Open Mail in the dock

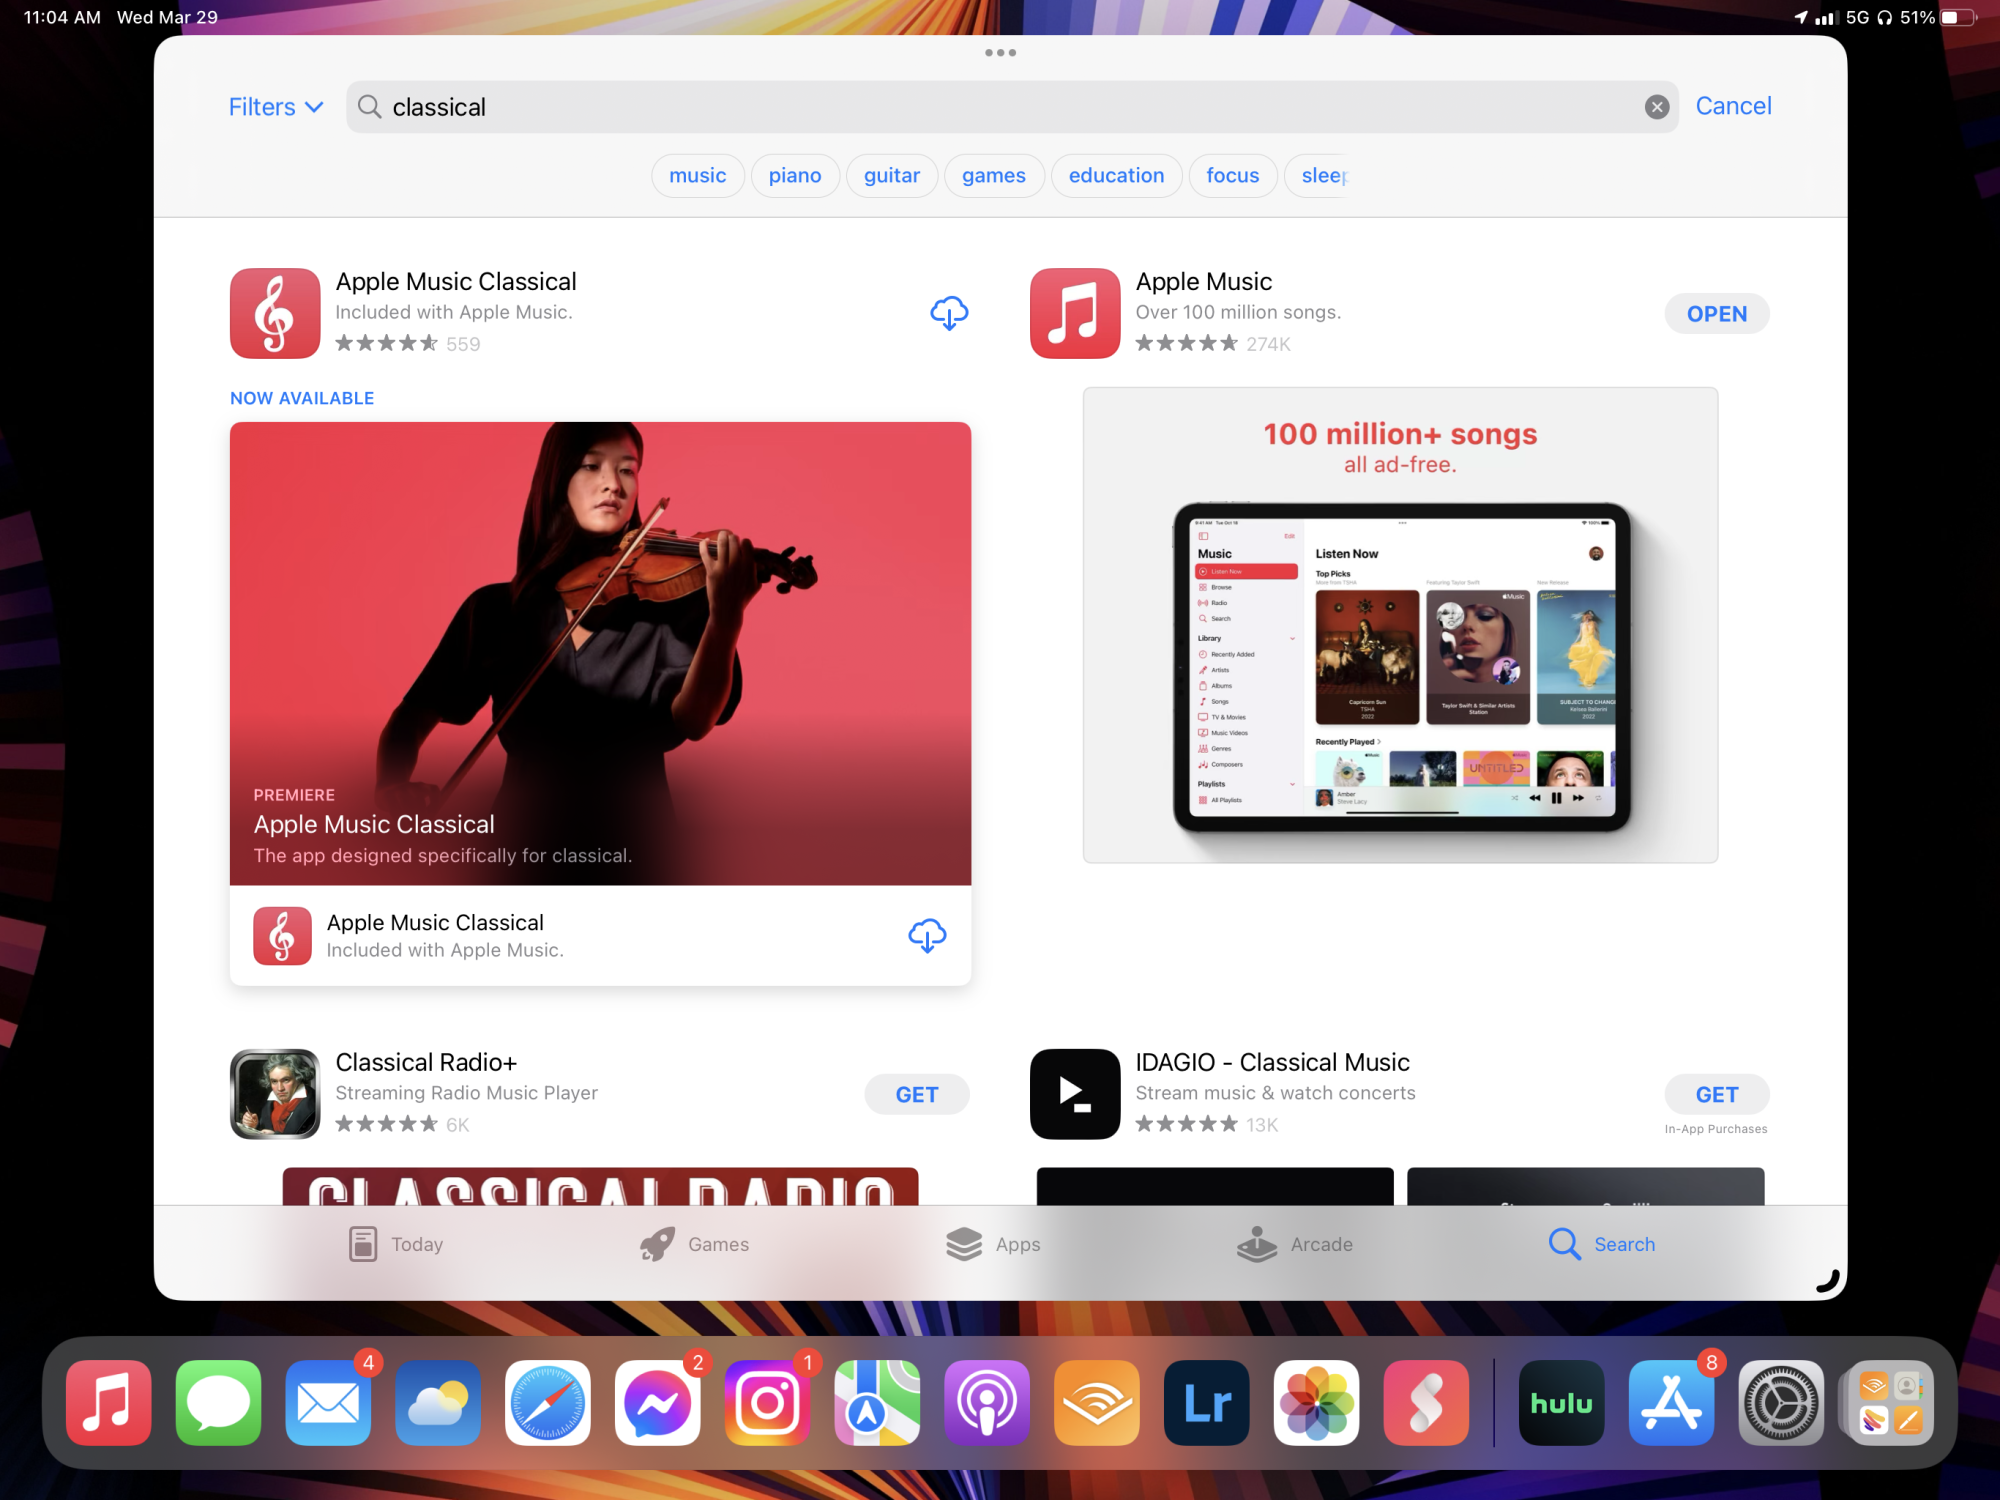coord(328,1403)
